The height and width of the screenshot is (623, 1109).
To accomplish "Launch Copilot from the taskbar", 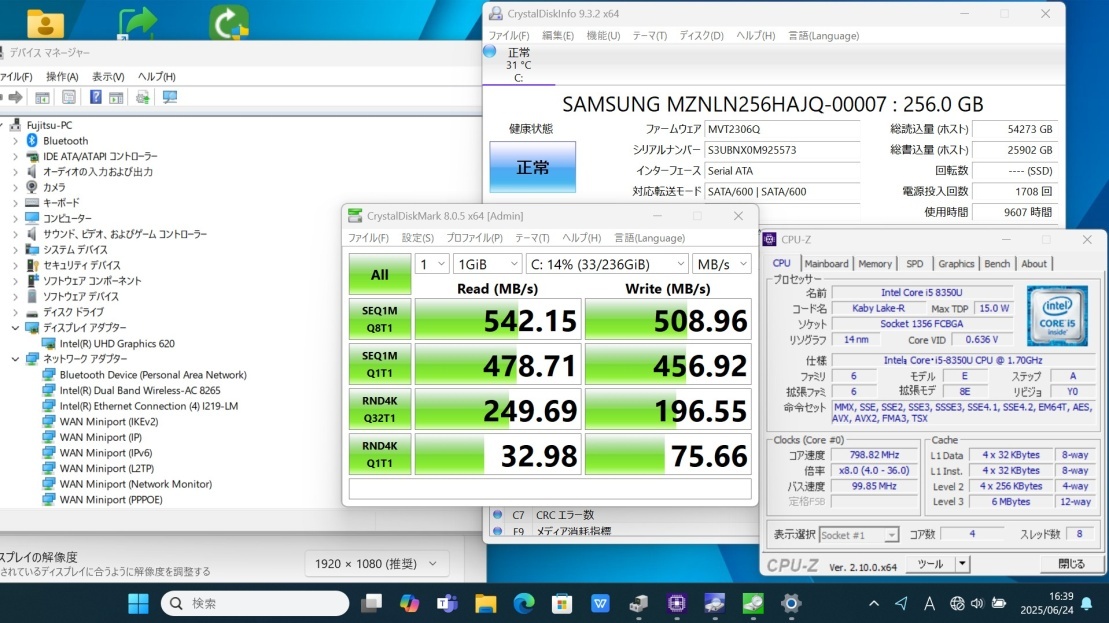I will point(410,603).
